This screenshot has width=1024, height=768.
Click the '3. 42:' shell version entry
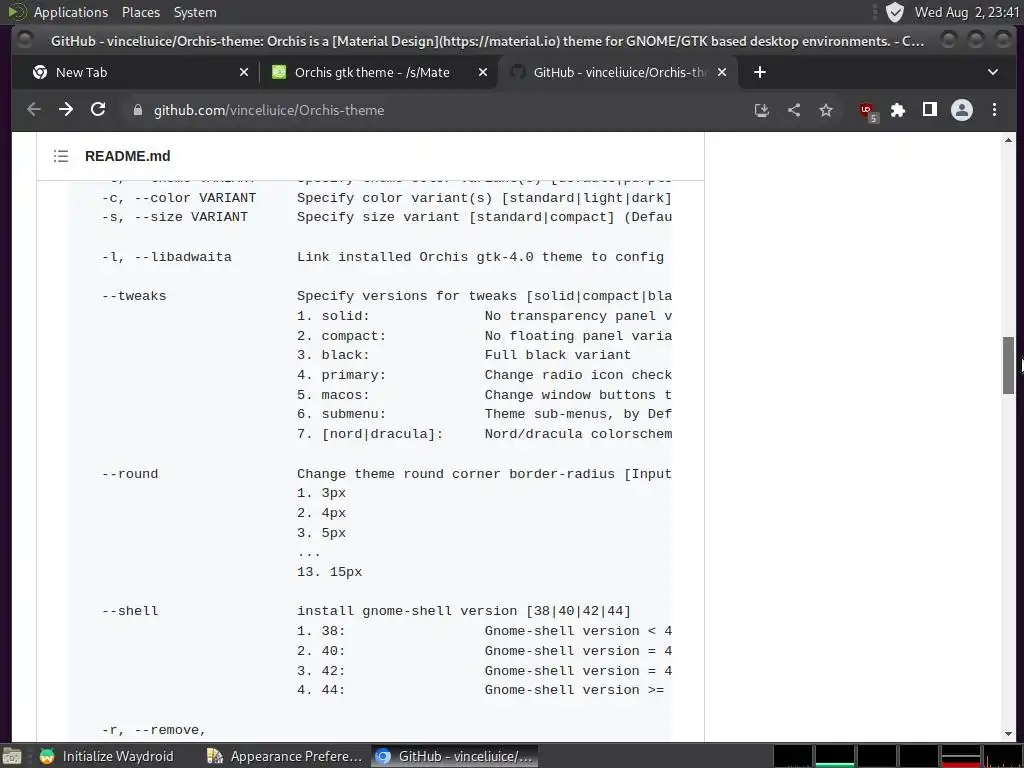coord(321,671)
